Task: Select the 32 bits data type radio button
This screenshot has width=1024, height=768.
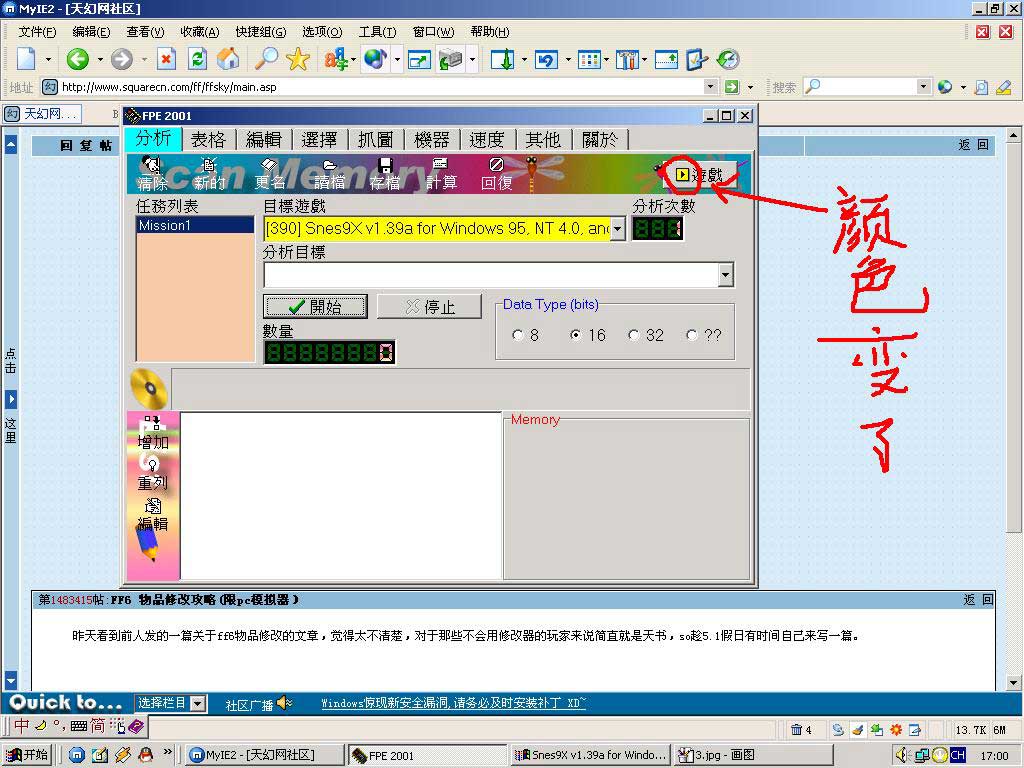Action: (633, 335)
